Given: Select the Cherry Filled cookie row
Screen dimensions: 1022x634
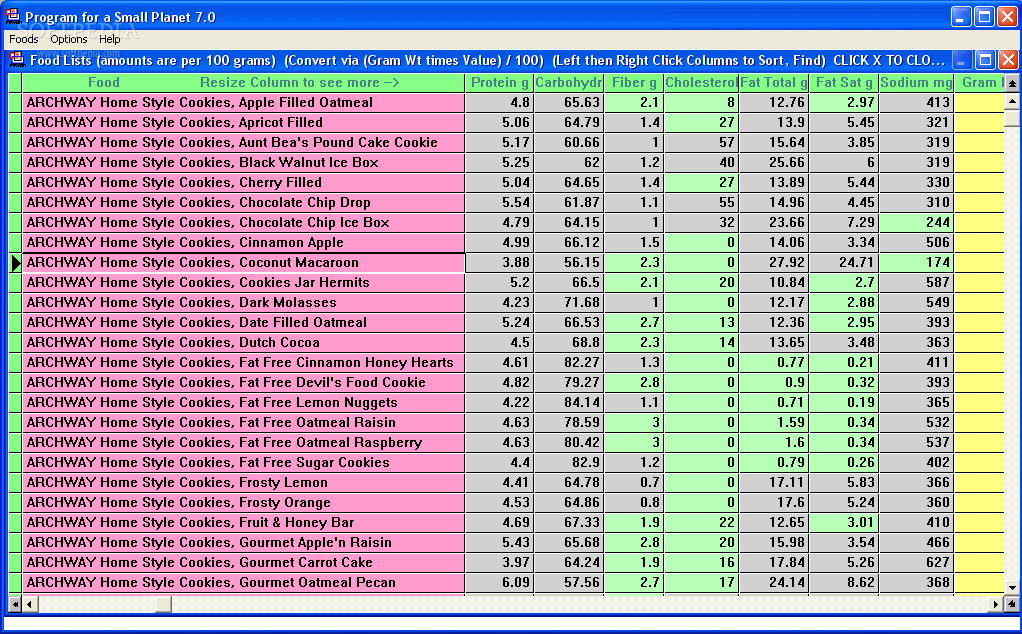Looking at the screenshot, I should pyautogui.click(x=243, y=182).
